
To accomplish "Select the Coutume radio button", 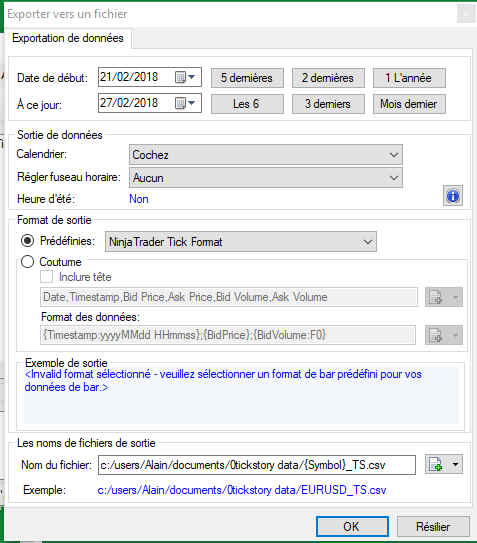I will (27, 262).
